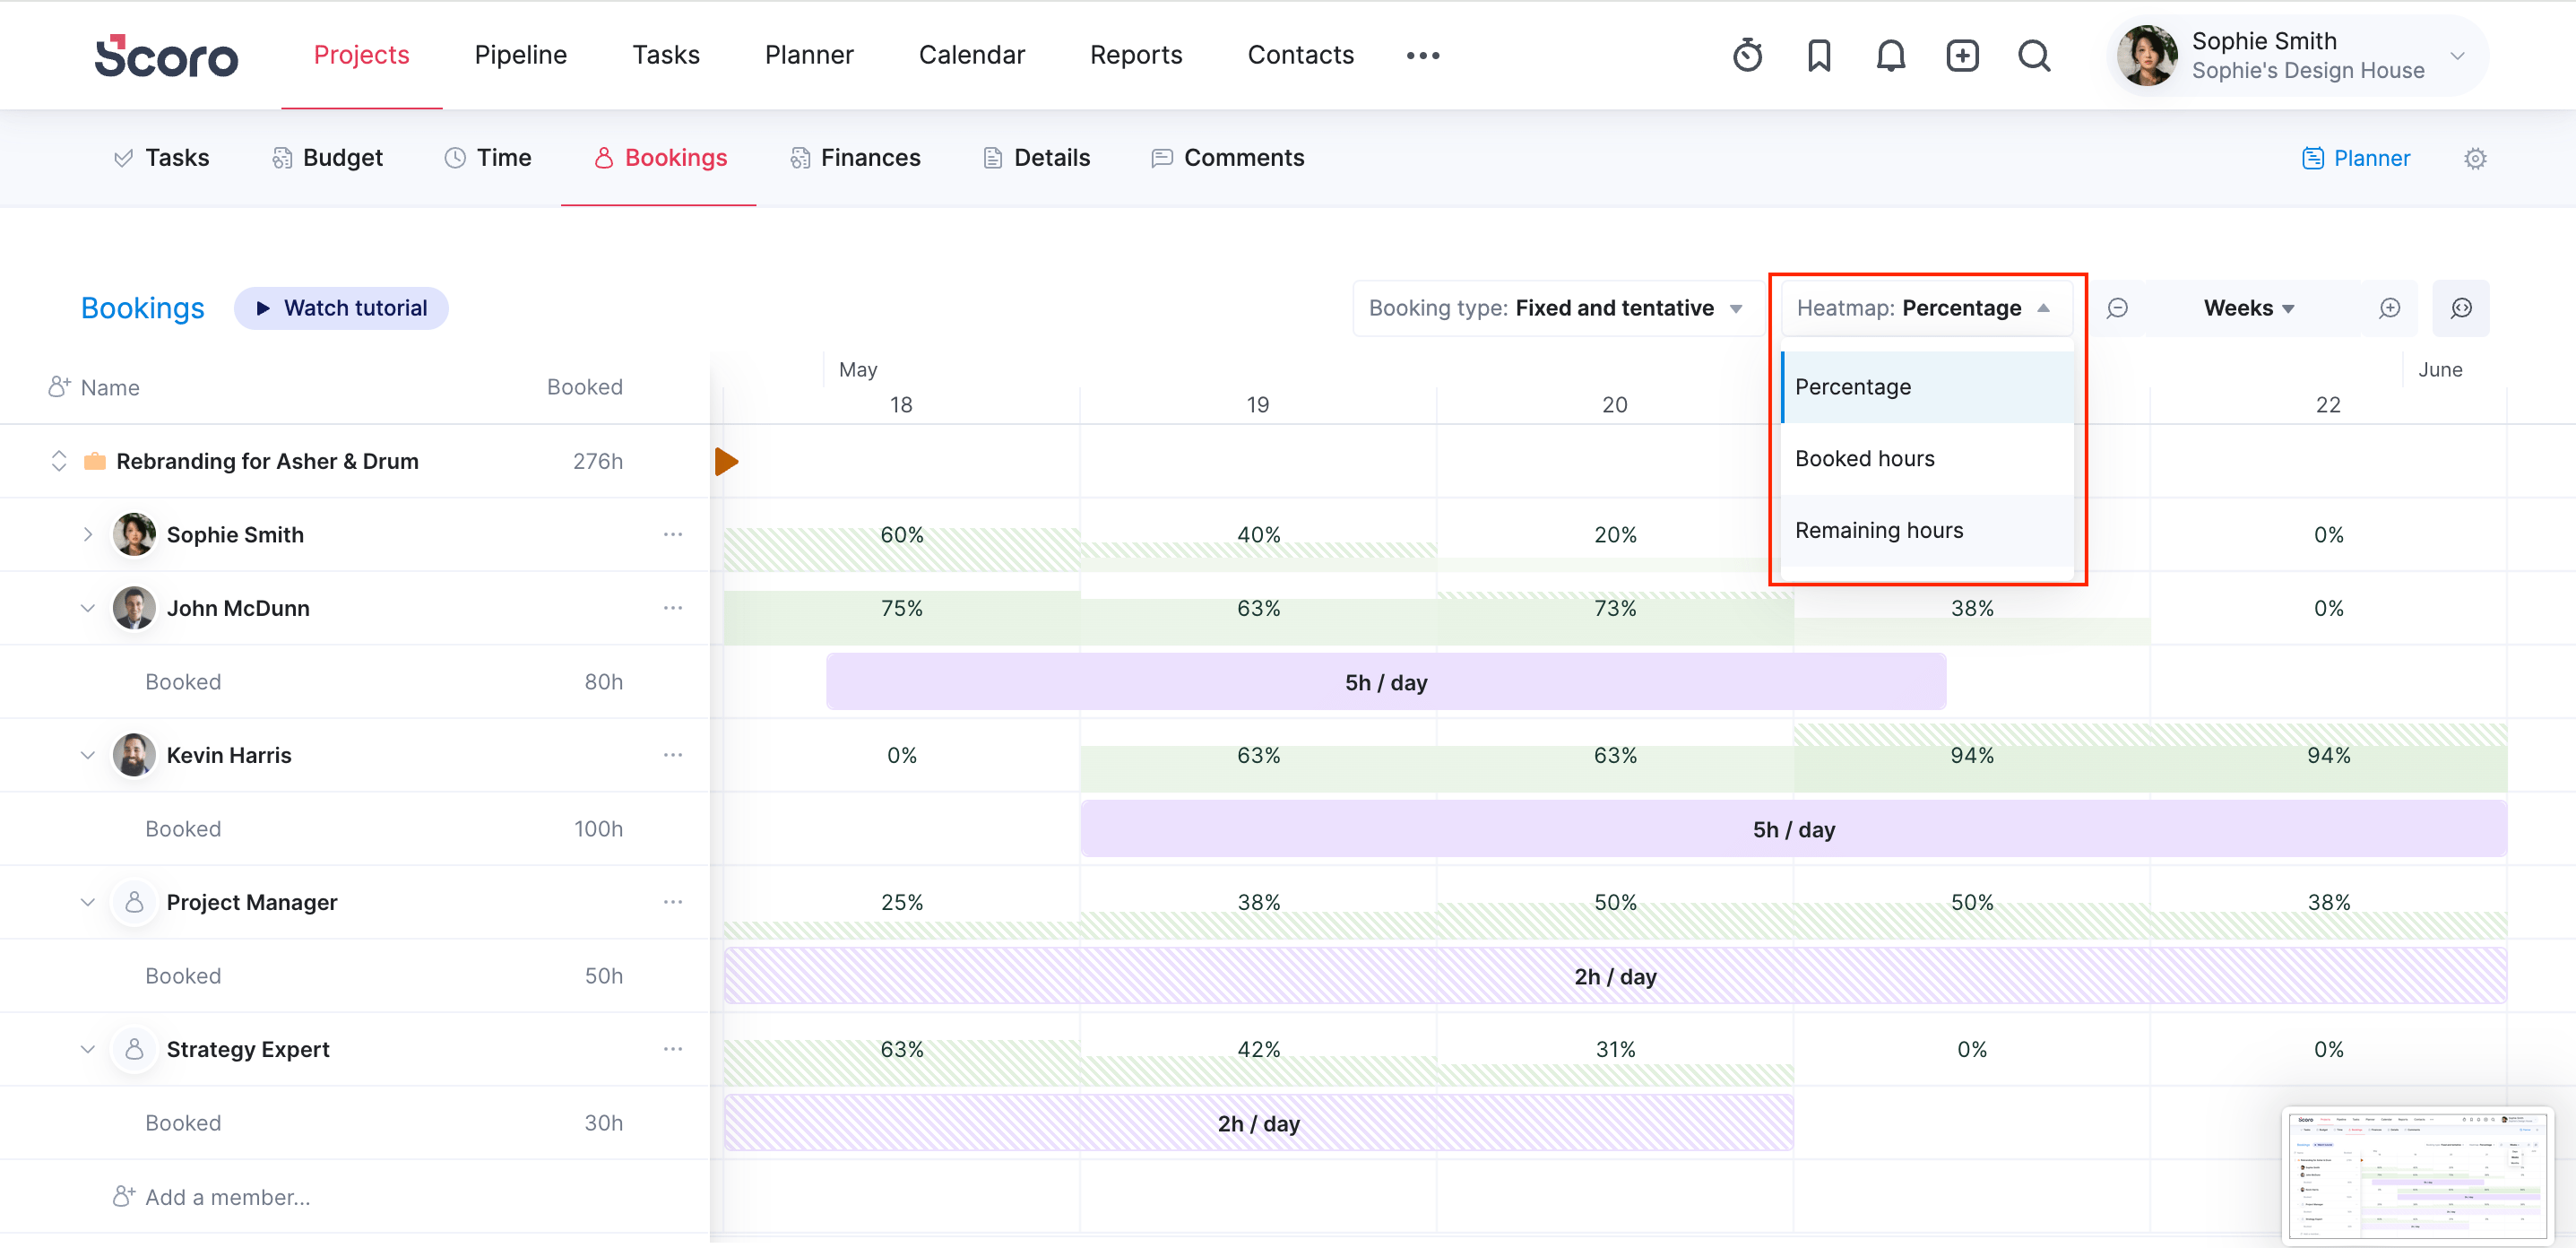Switch to the Comments tab
This screenshot has height=1248, width=2576.
(x=1228, y=158)
